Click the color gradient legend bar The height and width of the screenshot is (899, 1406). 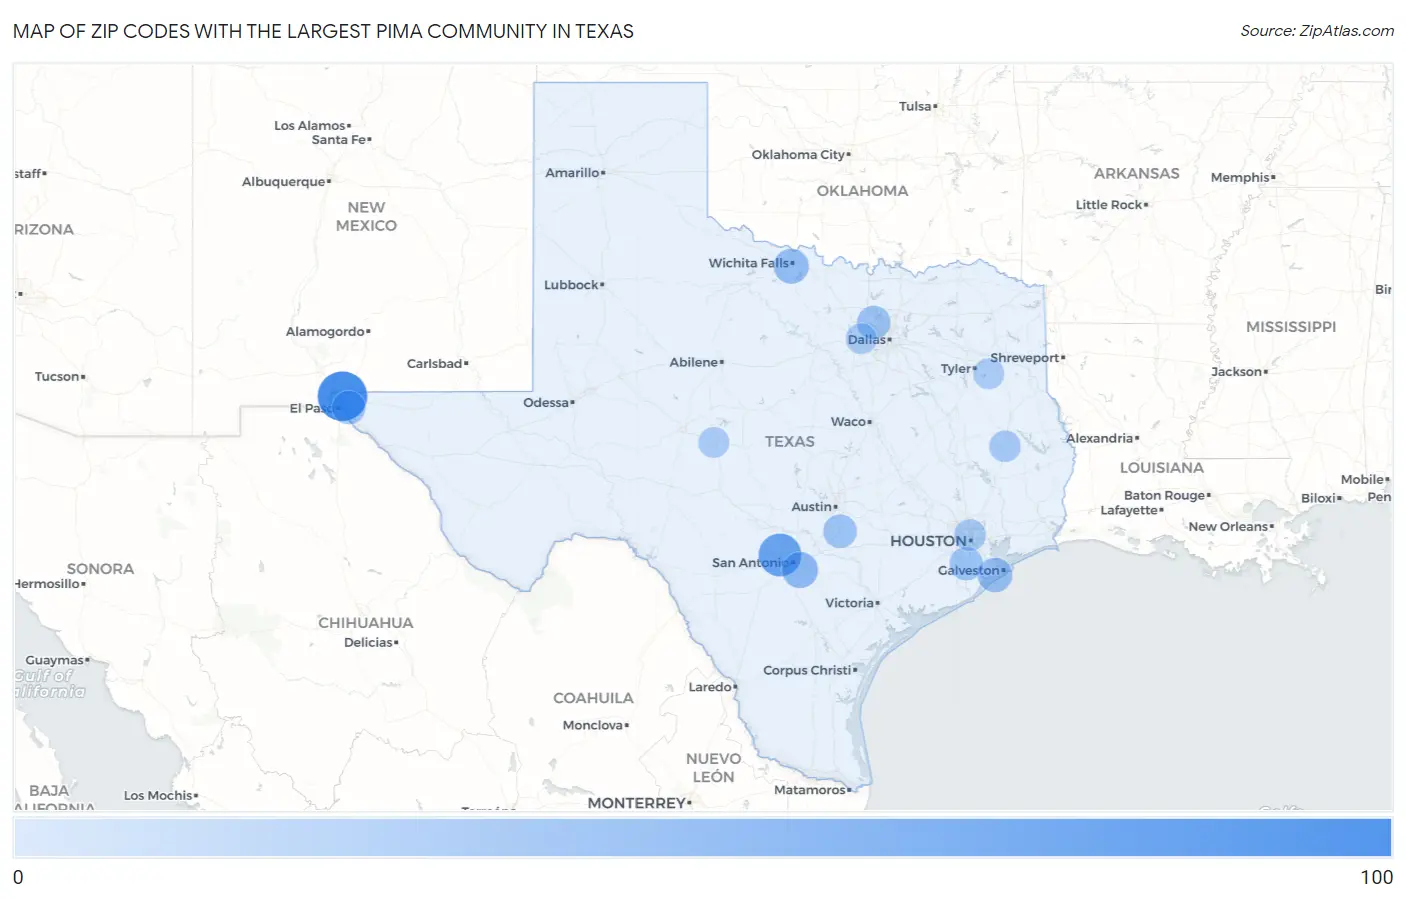pos(702,837)
